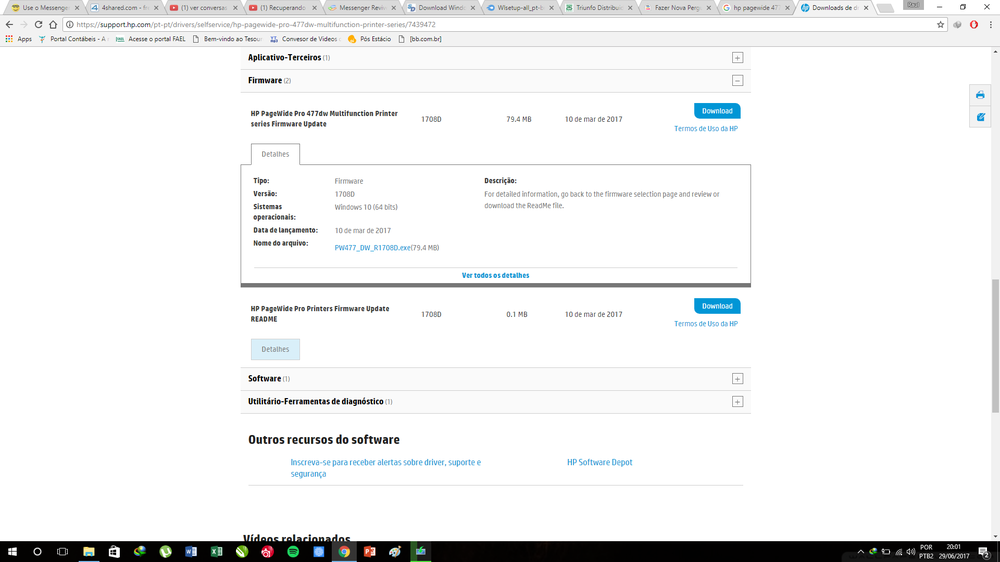Go back with the browser back arrow
This screenshot has width=1000, height=562.
[9, 24]
